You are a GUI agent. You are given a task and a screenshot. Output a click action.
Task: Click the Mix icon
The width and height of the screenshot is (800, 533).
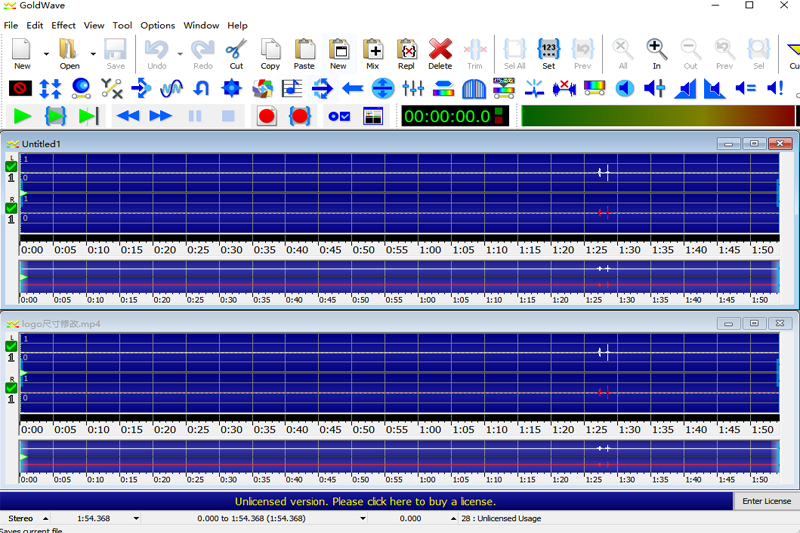(372, 49)
